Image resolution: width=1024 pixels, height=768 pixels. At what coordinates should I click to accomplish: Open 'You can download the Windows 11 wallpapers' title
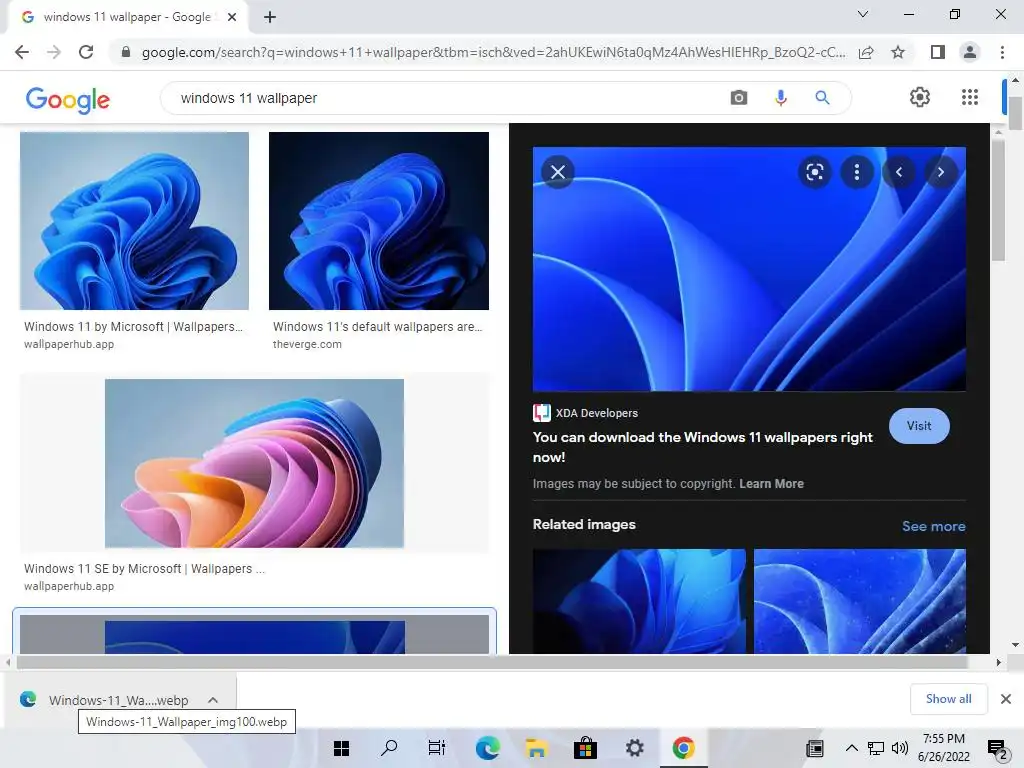703,447
